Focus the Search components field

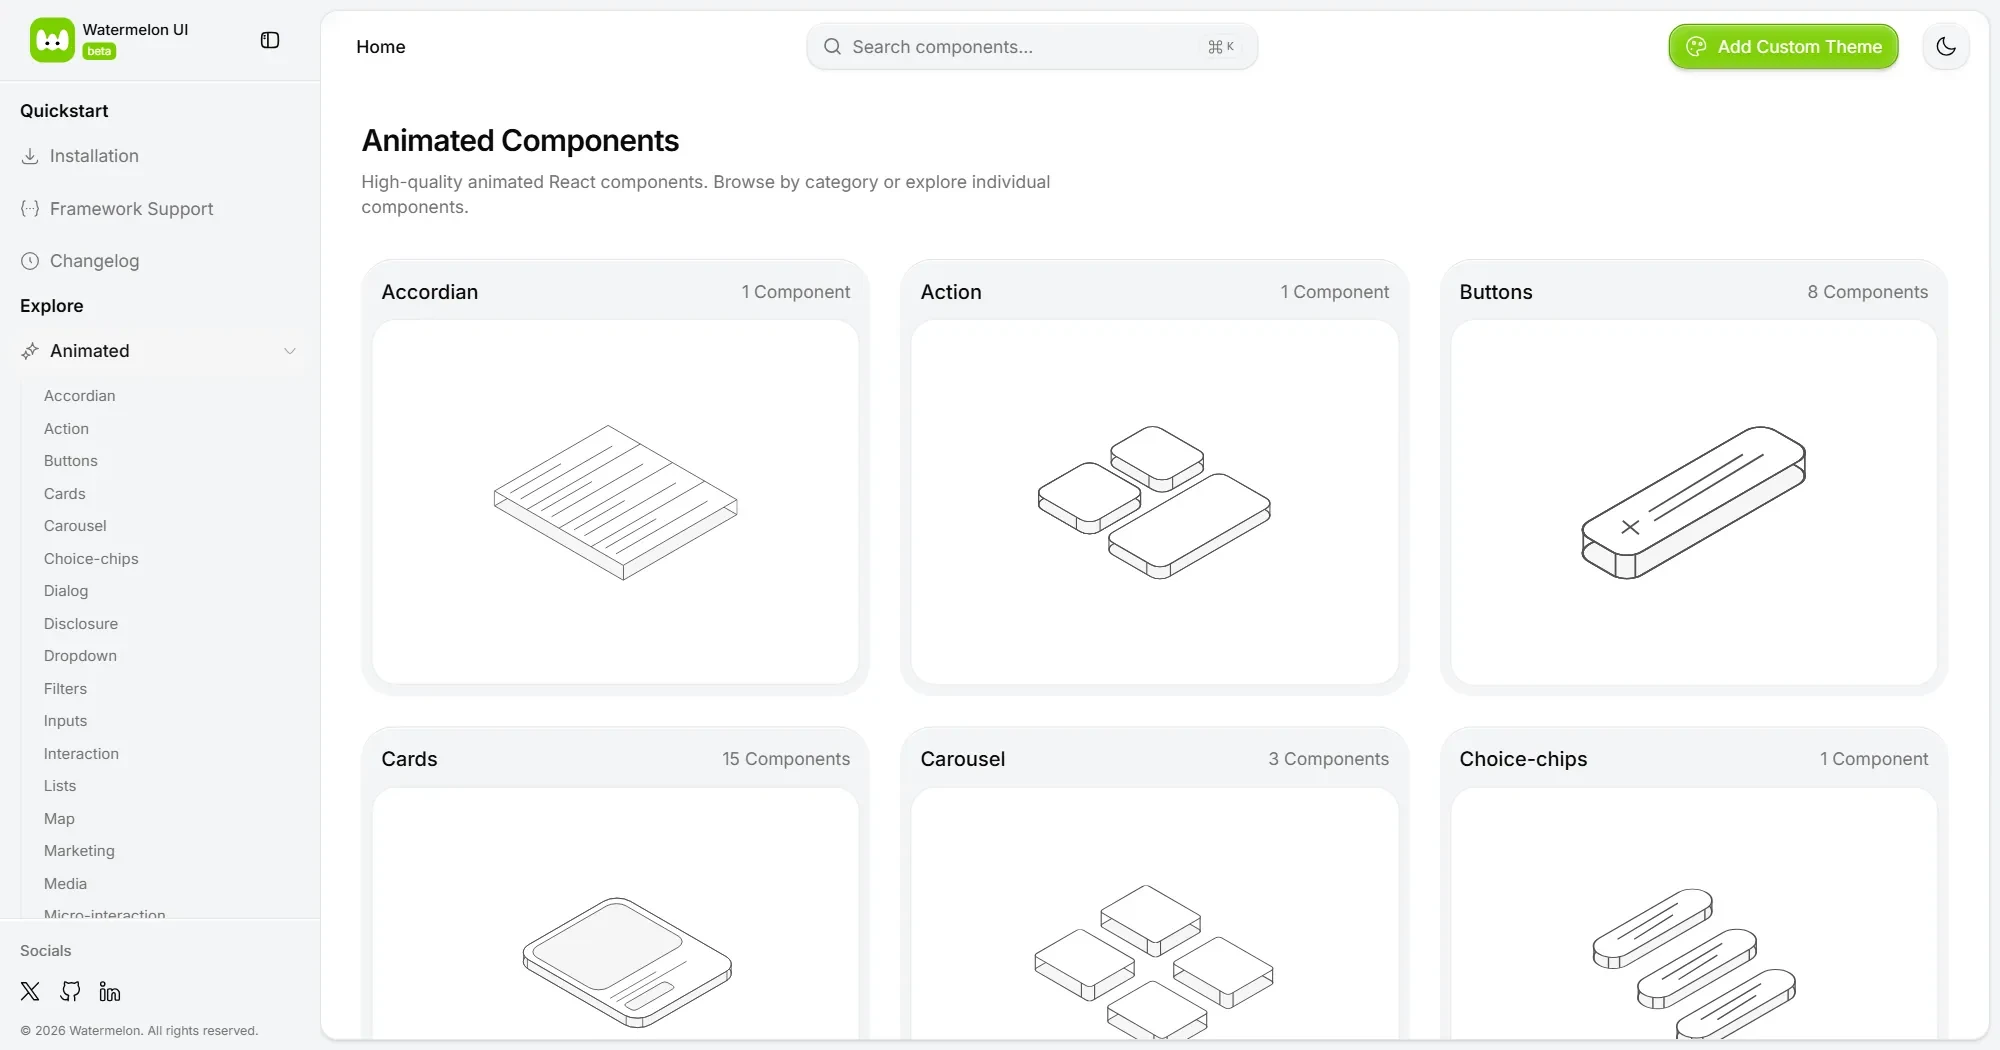(1032, 47)
